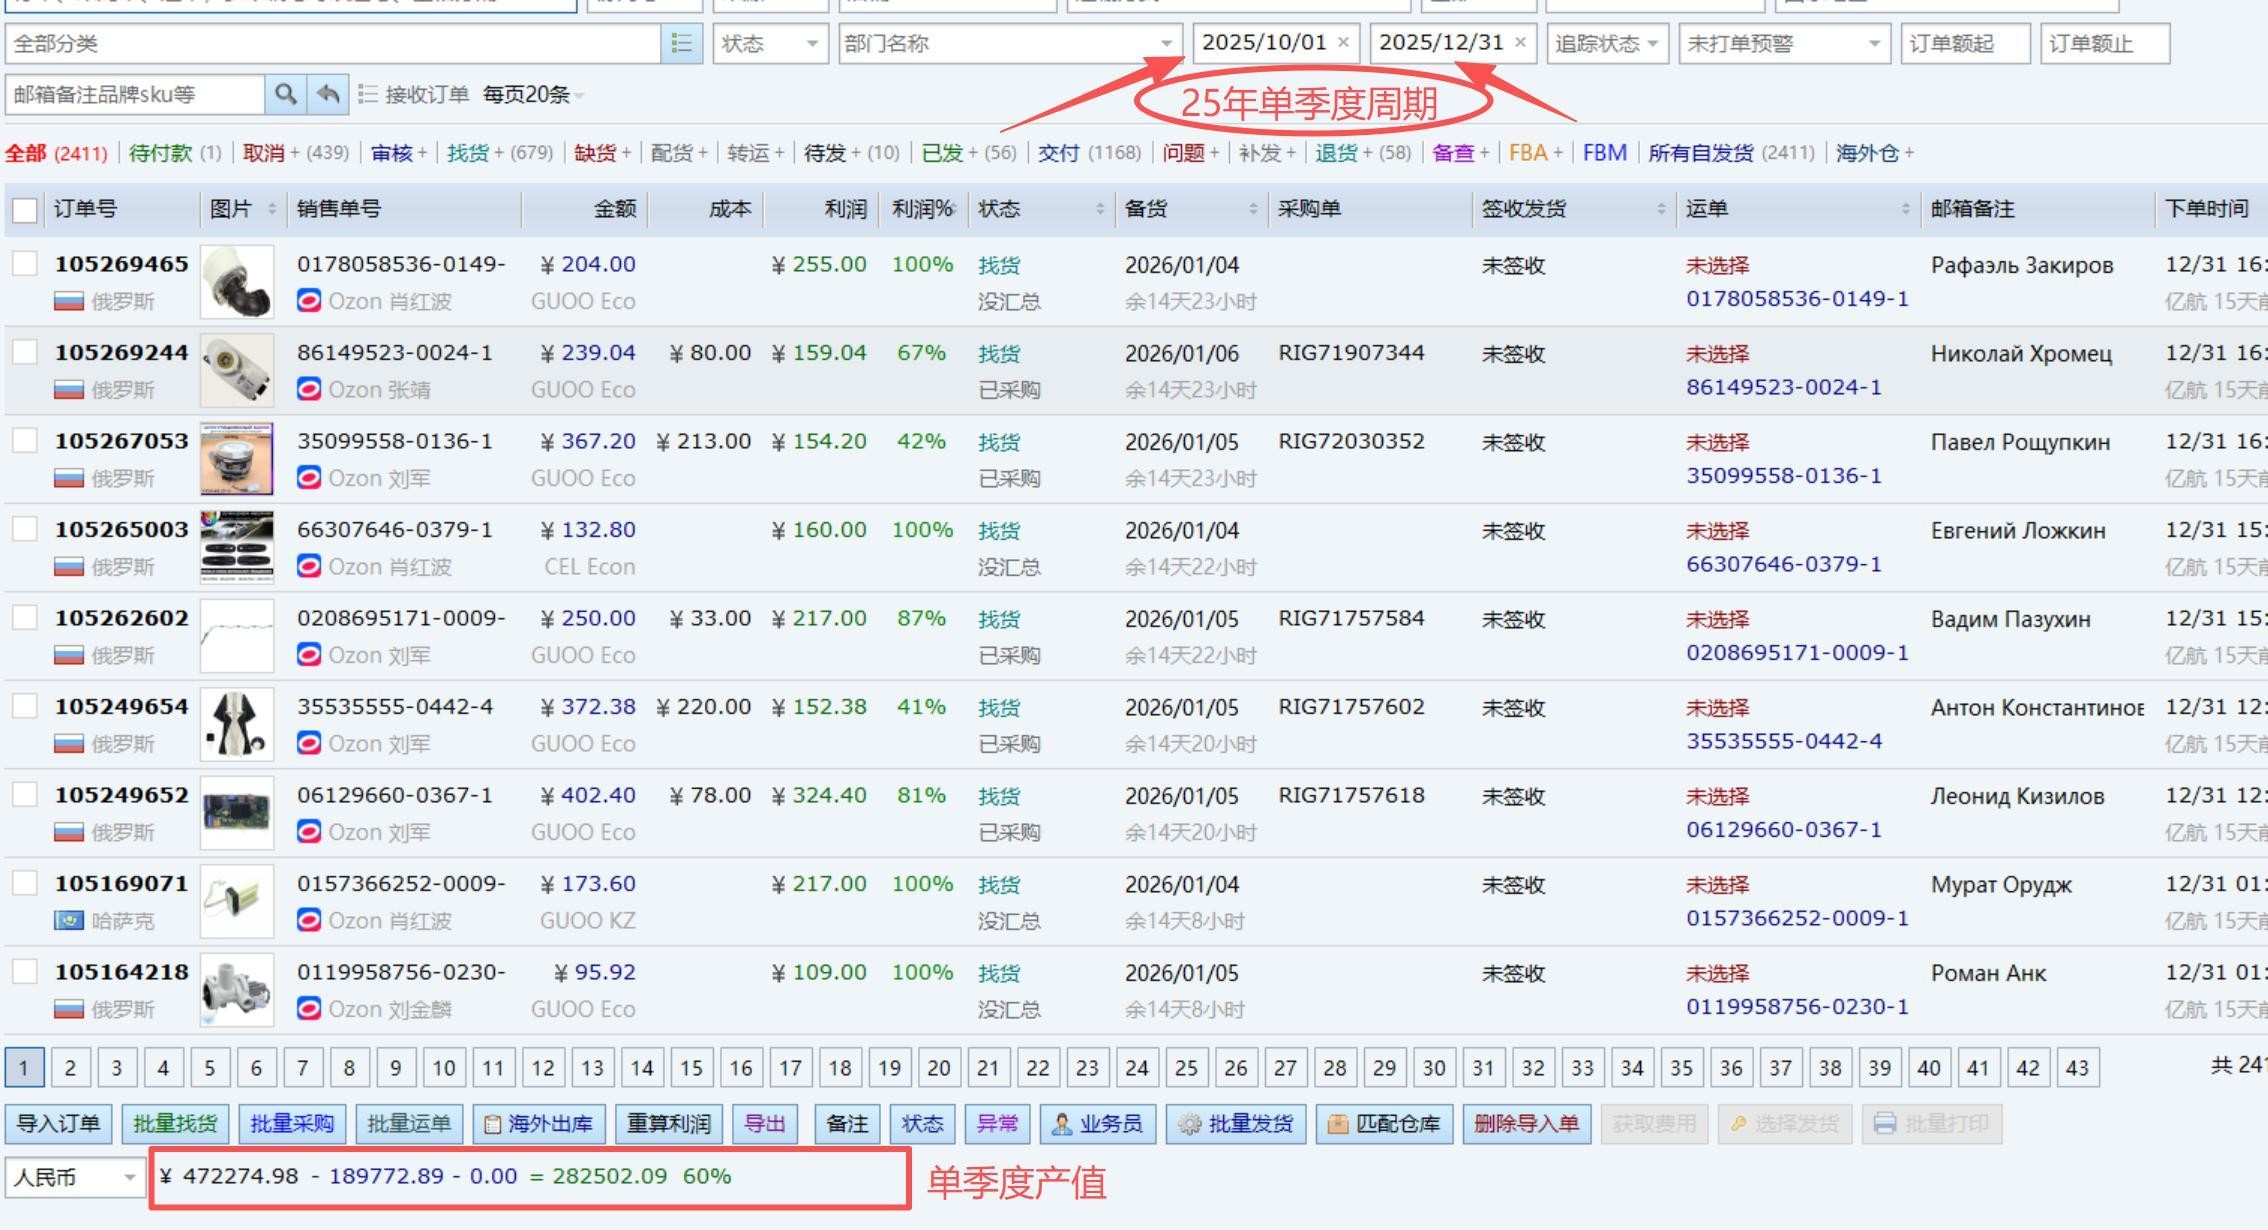Open product image for order 105249654
Screen dimensions: 2268x1230
click(x=237, y=724)
